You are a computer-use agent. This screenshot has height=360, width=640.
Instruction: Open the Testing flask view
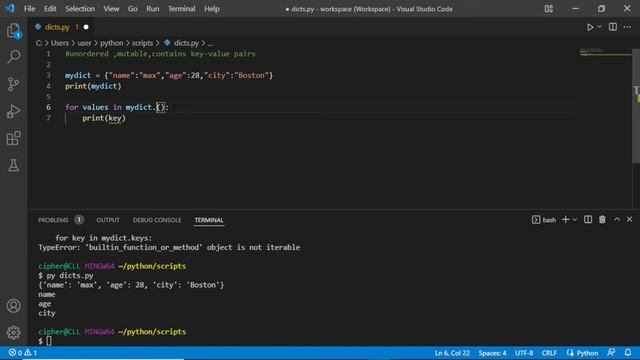point(13,165)
